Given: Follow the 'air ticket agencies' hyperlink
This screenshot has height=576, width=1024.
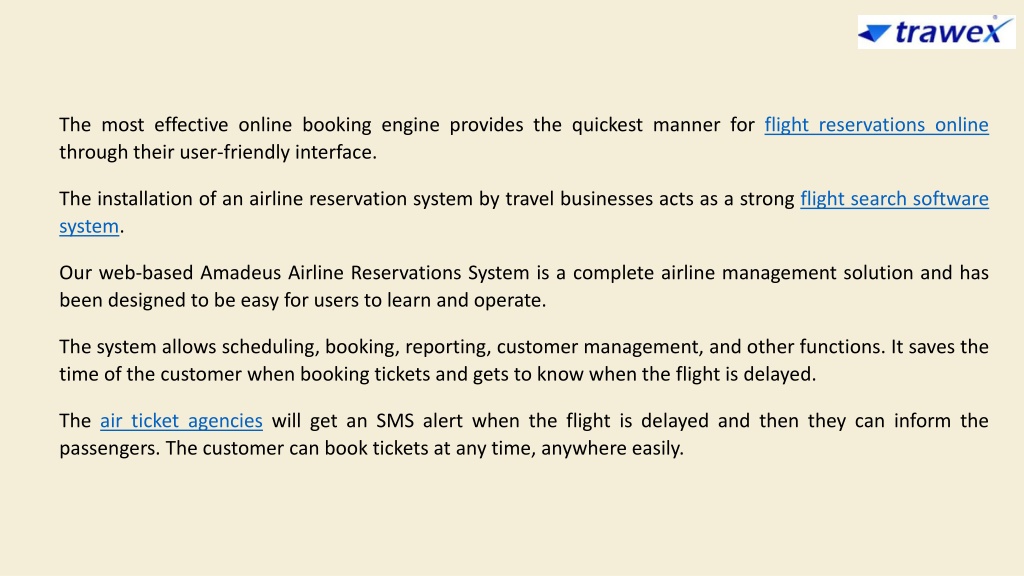Looking at the screenshot, I should [x=182, y=421].
